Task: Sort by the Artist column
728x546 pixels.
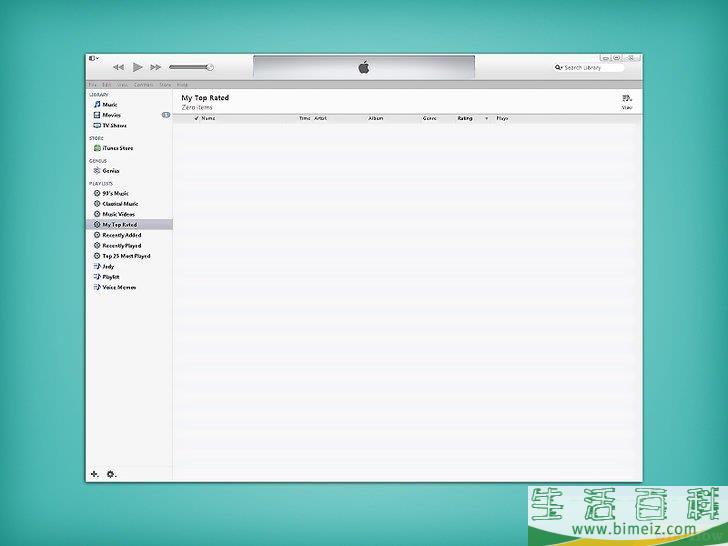Action: click(320, 118)
